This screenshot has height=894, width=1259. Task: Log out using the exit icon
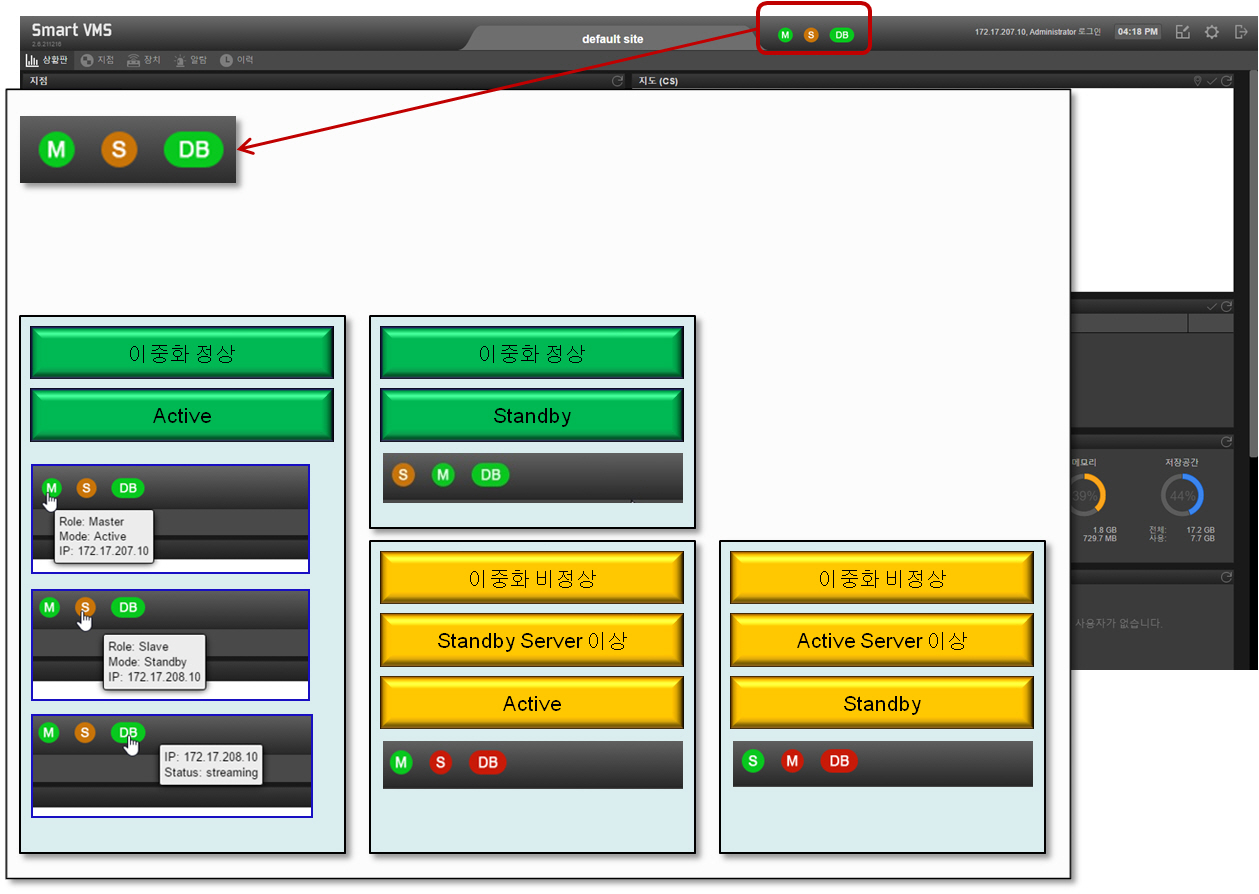click(x=1241, y=32)
